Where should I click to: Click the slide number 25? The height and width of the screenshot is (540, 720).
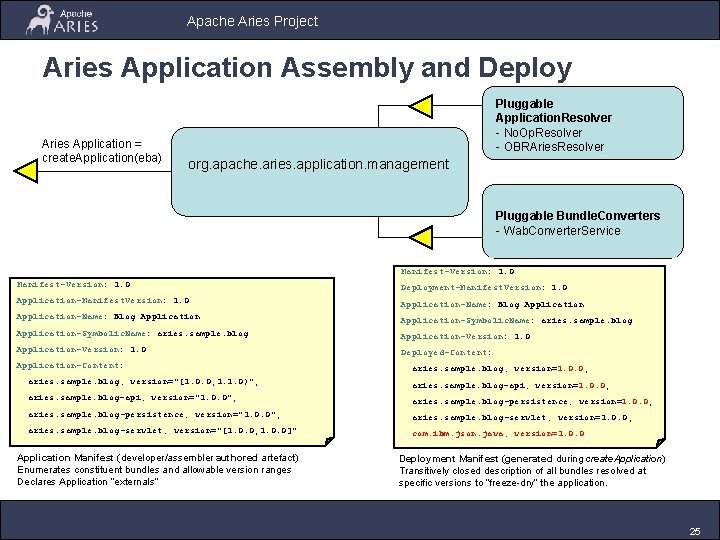point(694,531)
